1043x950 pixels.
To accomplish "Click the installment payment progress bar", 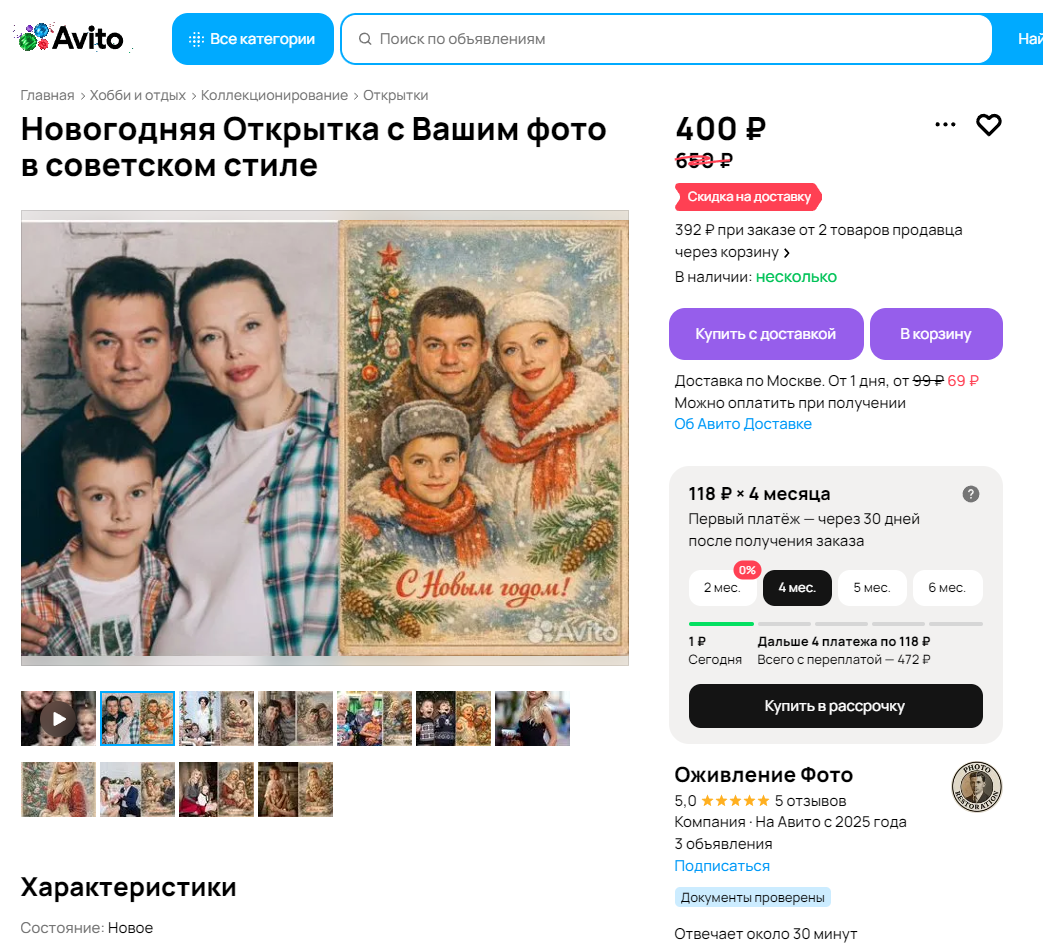I will 835,624.
